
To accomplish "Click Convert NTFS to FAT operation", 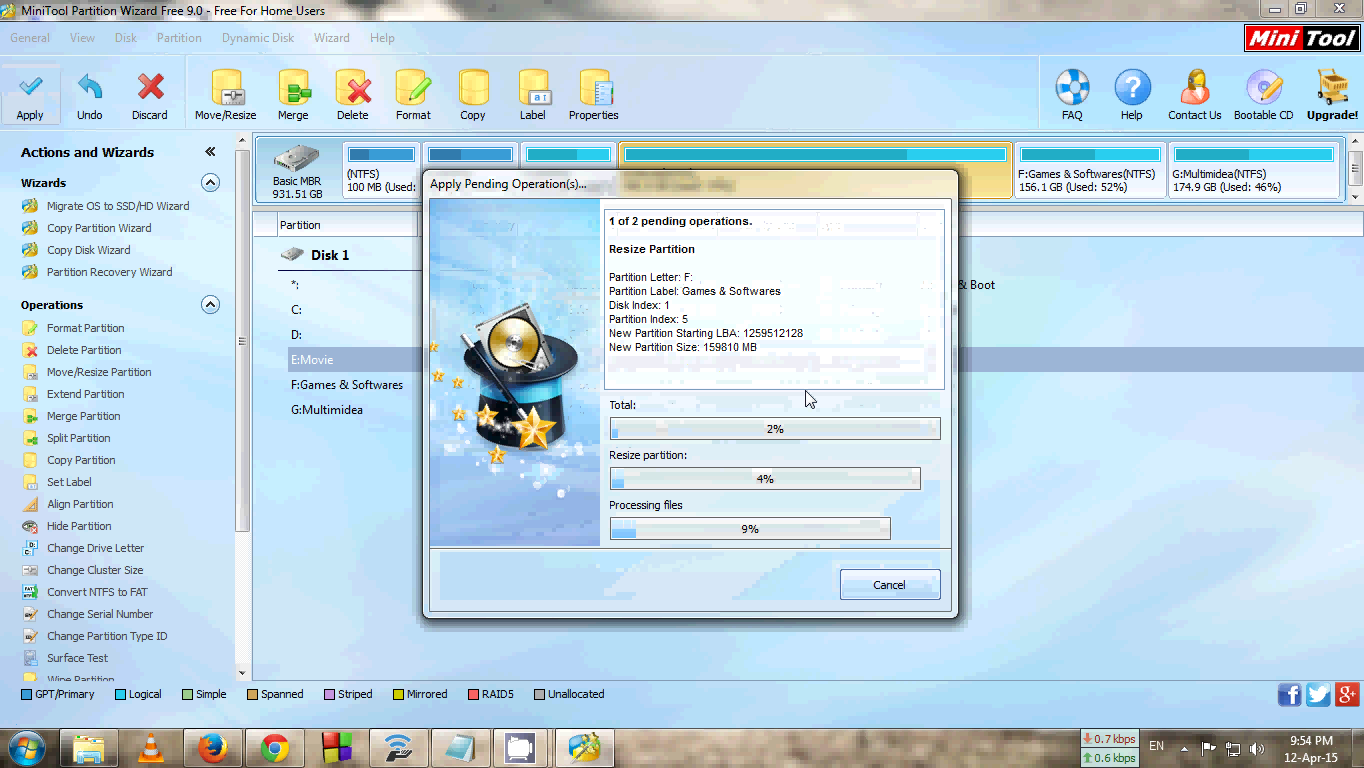I will [x=97, y=592].
